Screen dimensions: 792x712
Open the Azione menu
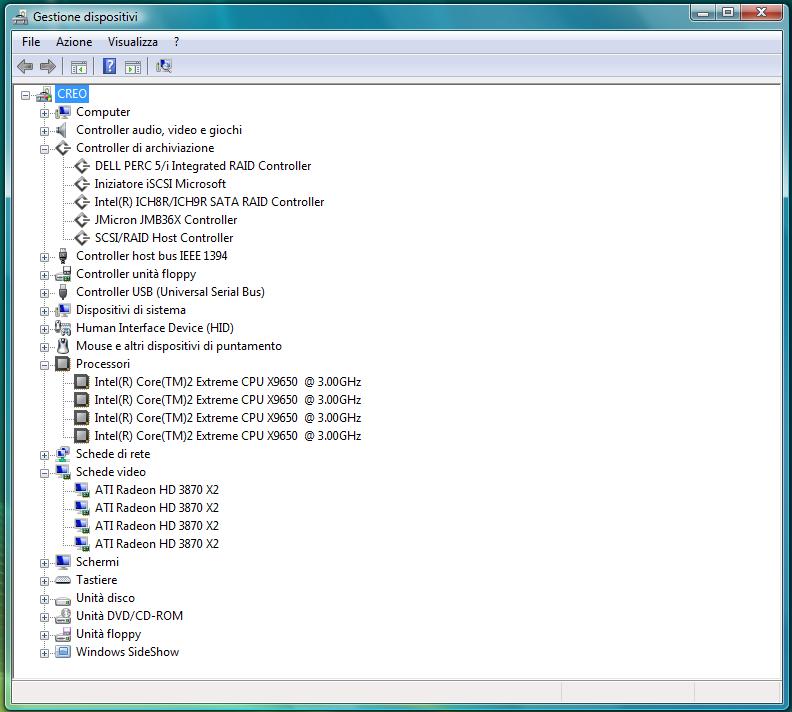point(74,42)
